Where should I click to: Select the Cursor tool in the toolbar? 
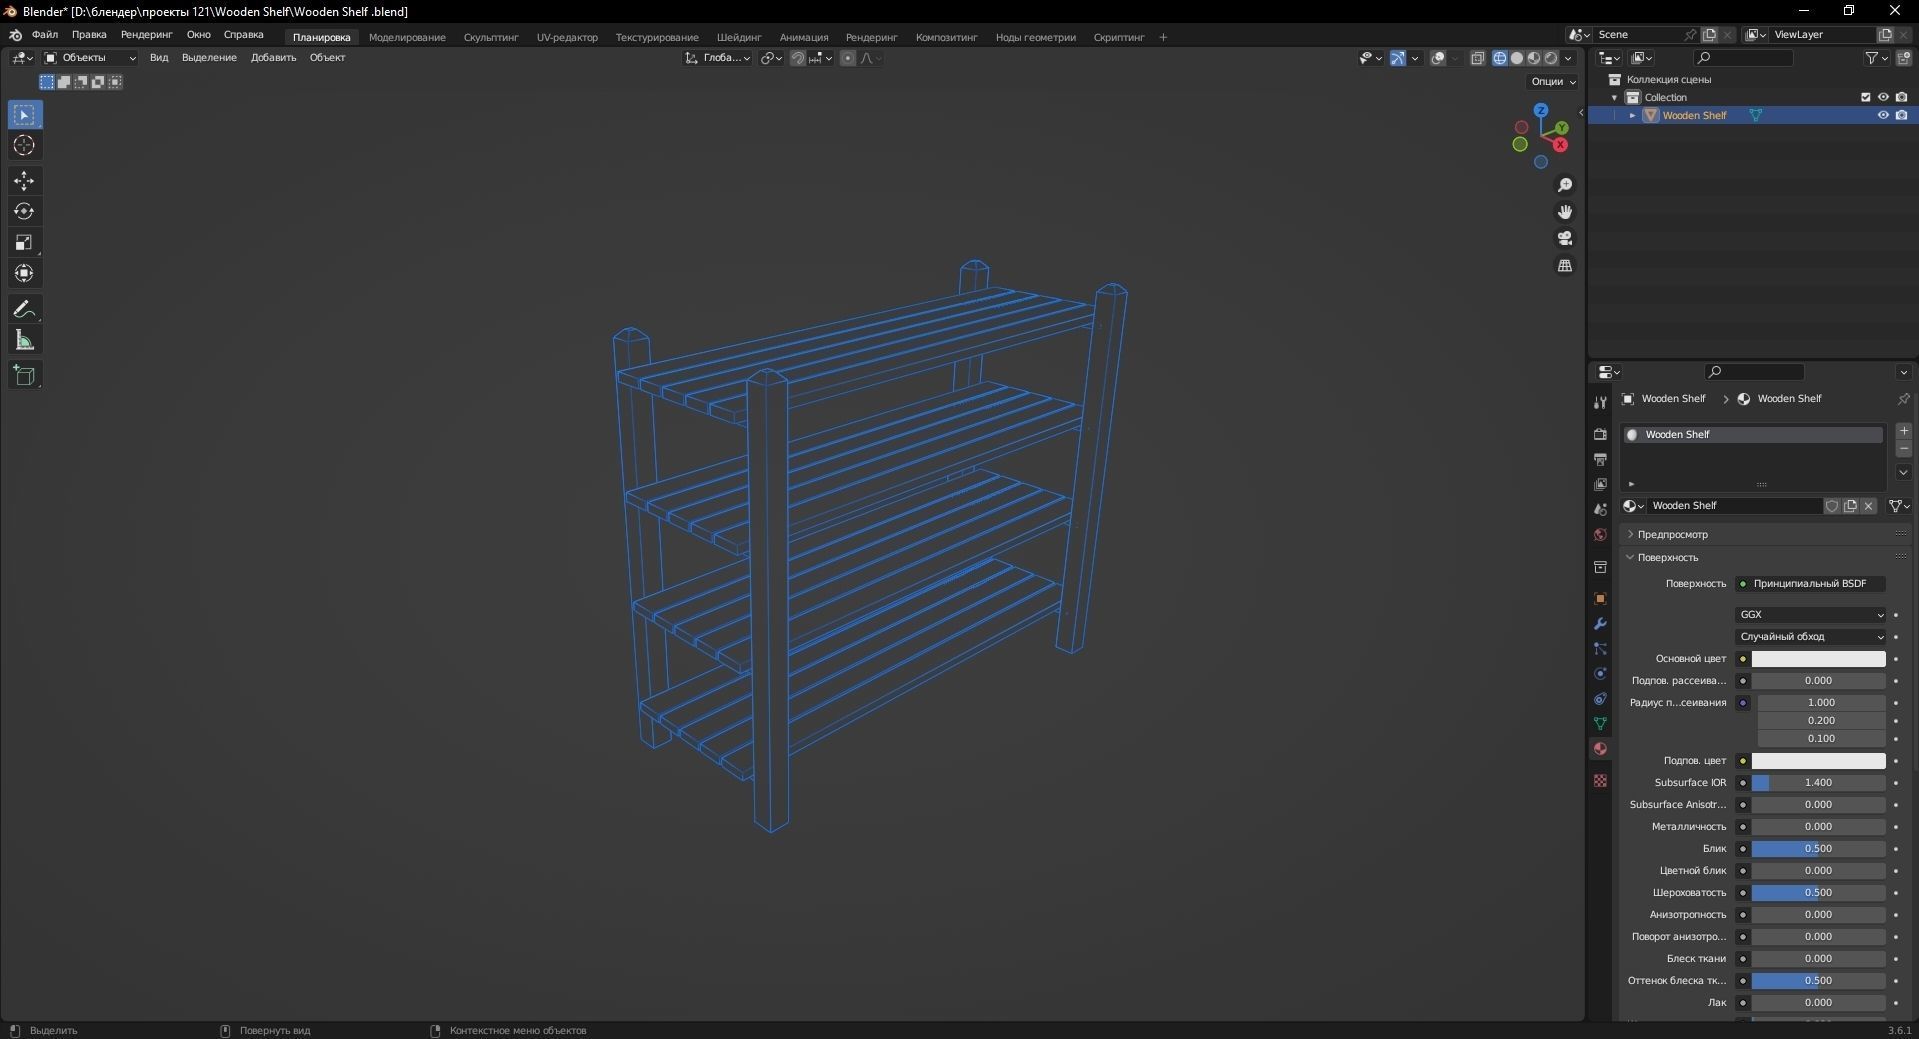coord(24,146)
